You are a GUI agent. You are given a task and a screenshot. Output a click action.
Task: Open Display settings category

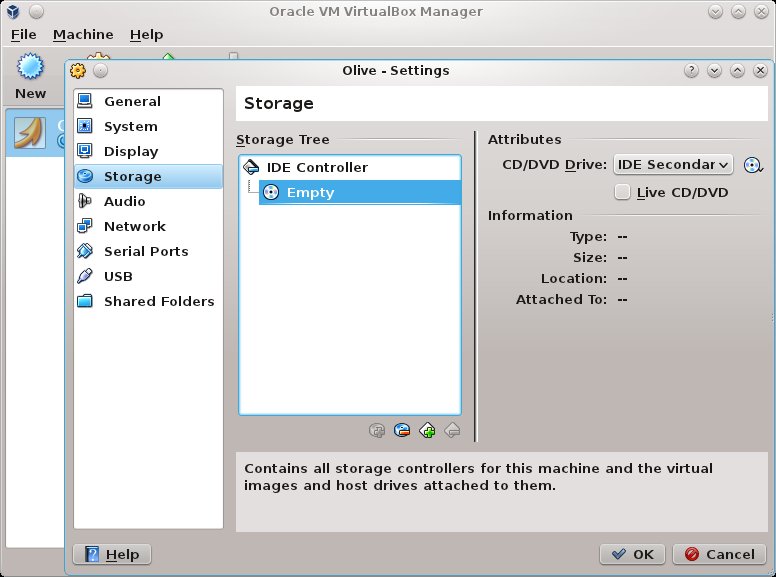point(148,151)
